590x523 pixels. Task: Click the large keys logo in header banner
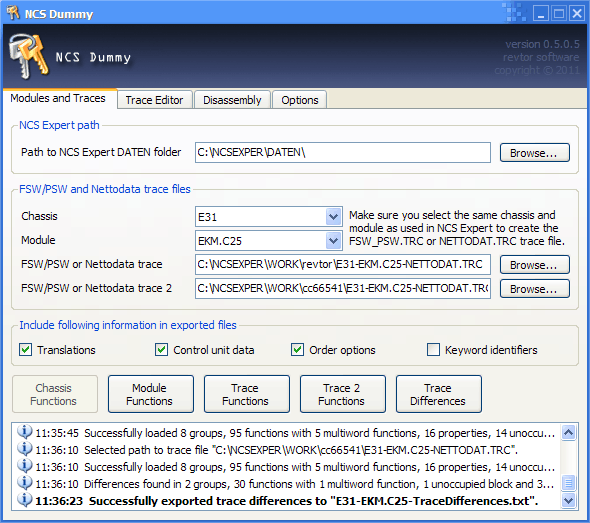click(29, 56)
